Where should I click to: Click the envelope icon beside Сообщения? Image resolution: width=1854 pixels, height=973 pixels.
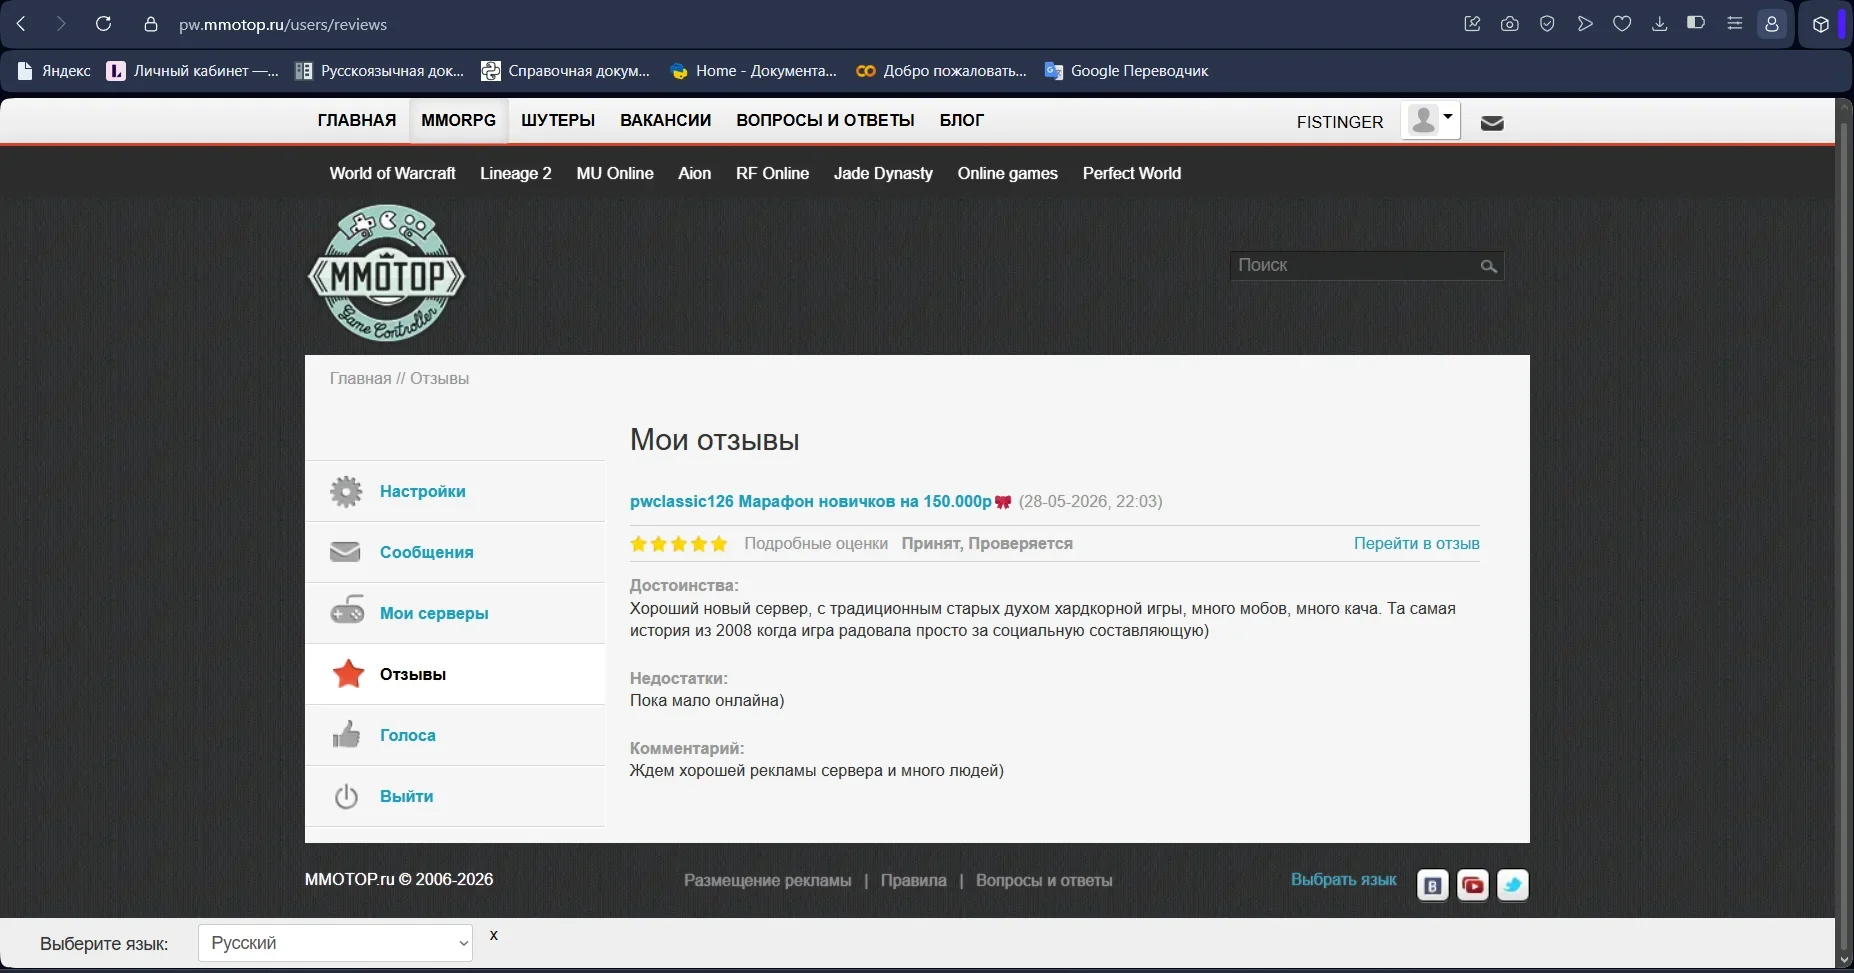345,552
